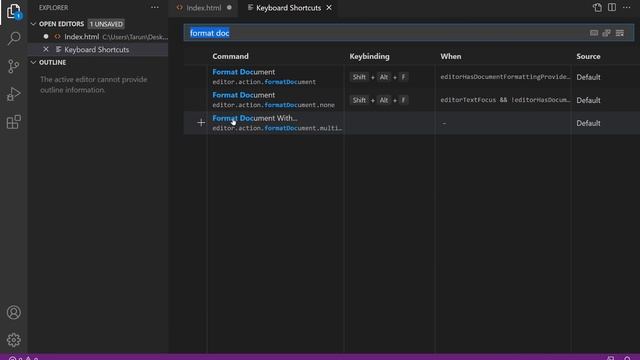Open Index.html from Open Editors list

click(x=98, y=37)
